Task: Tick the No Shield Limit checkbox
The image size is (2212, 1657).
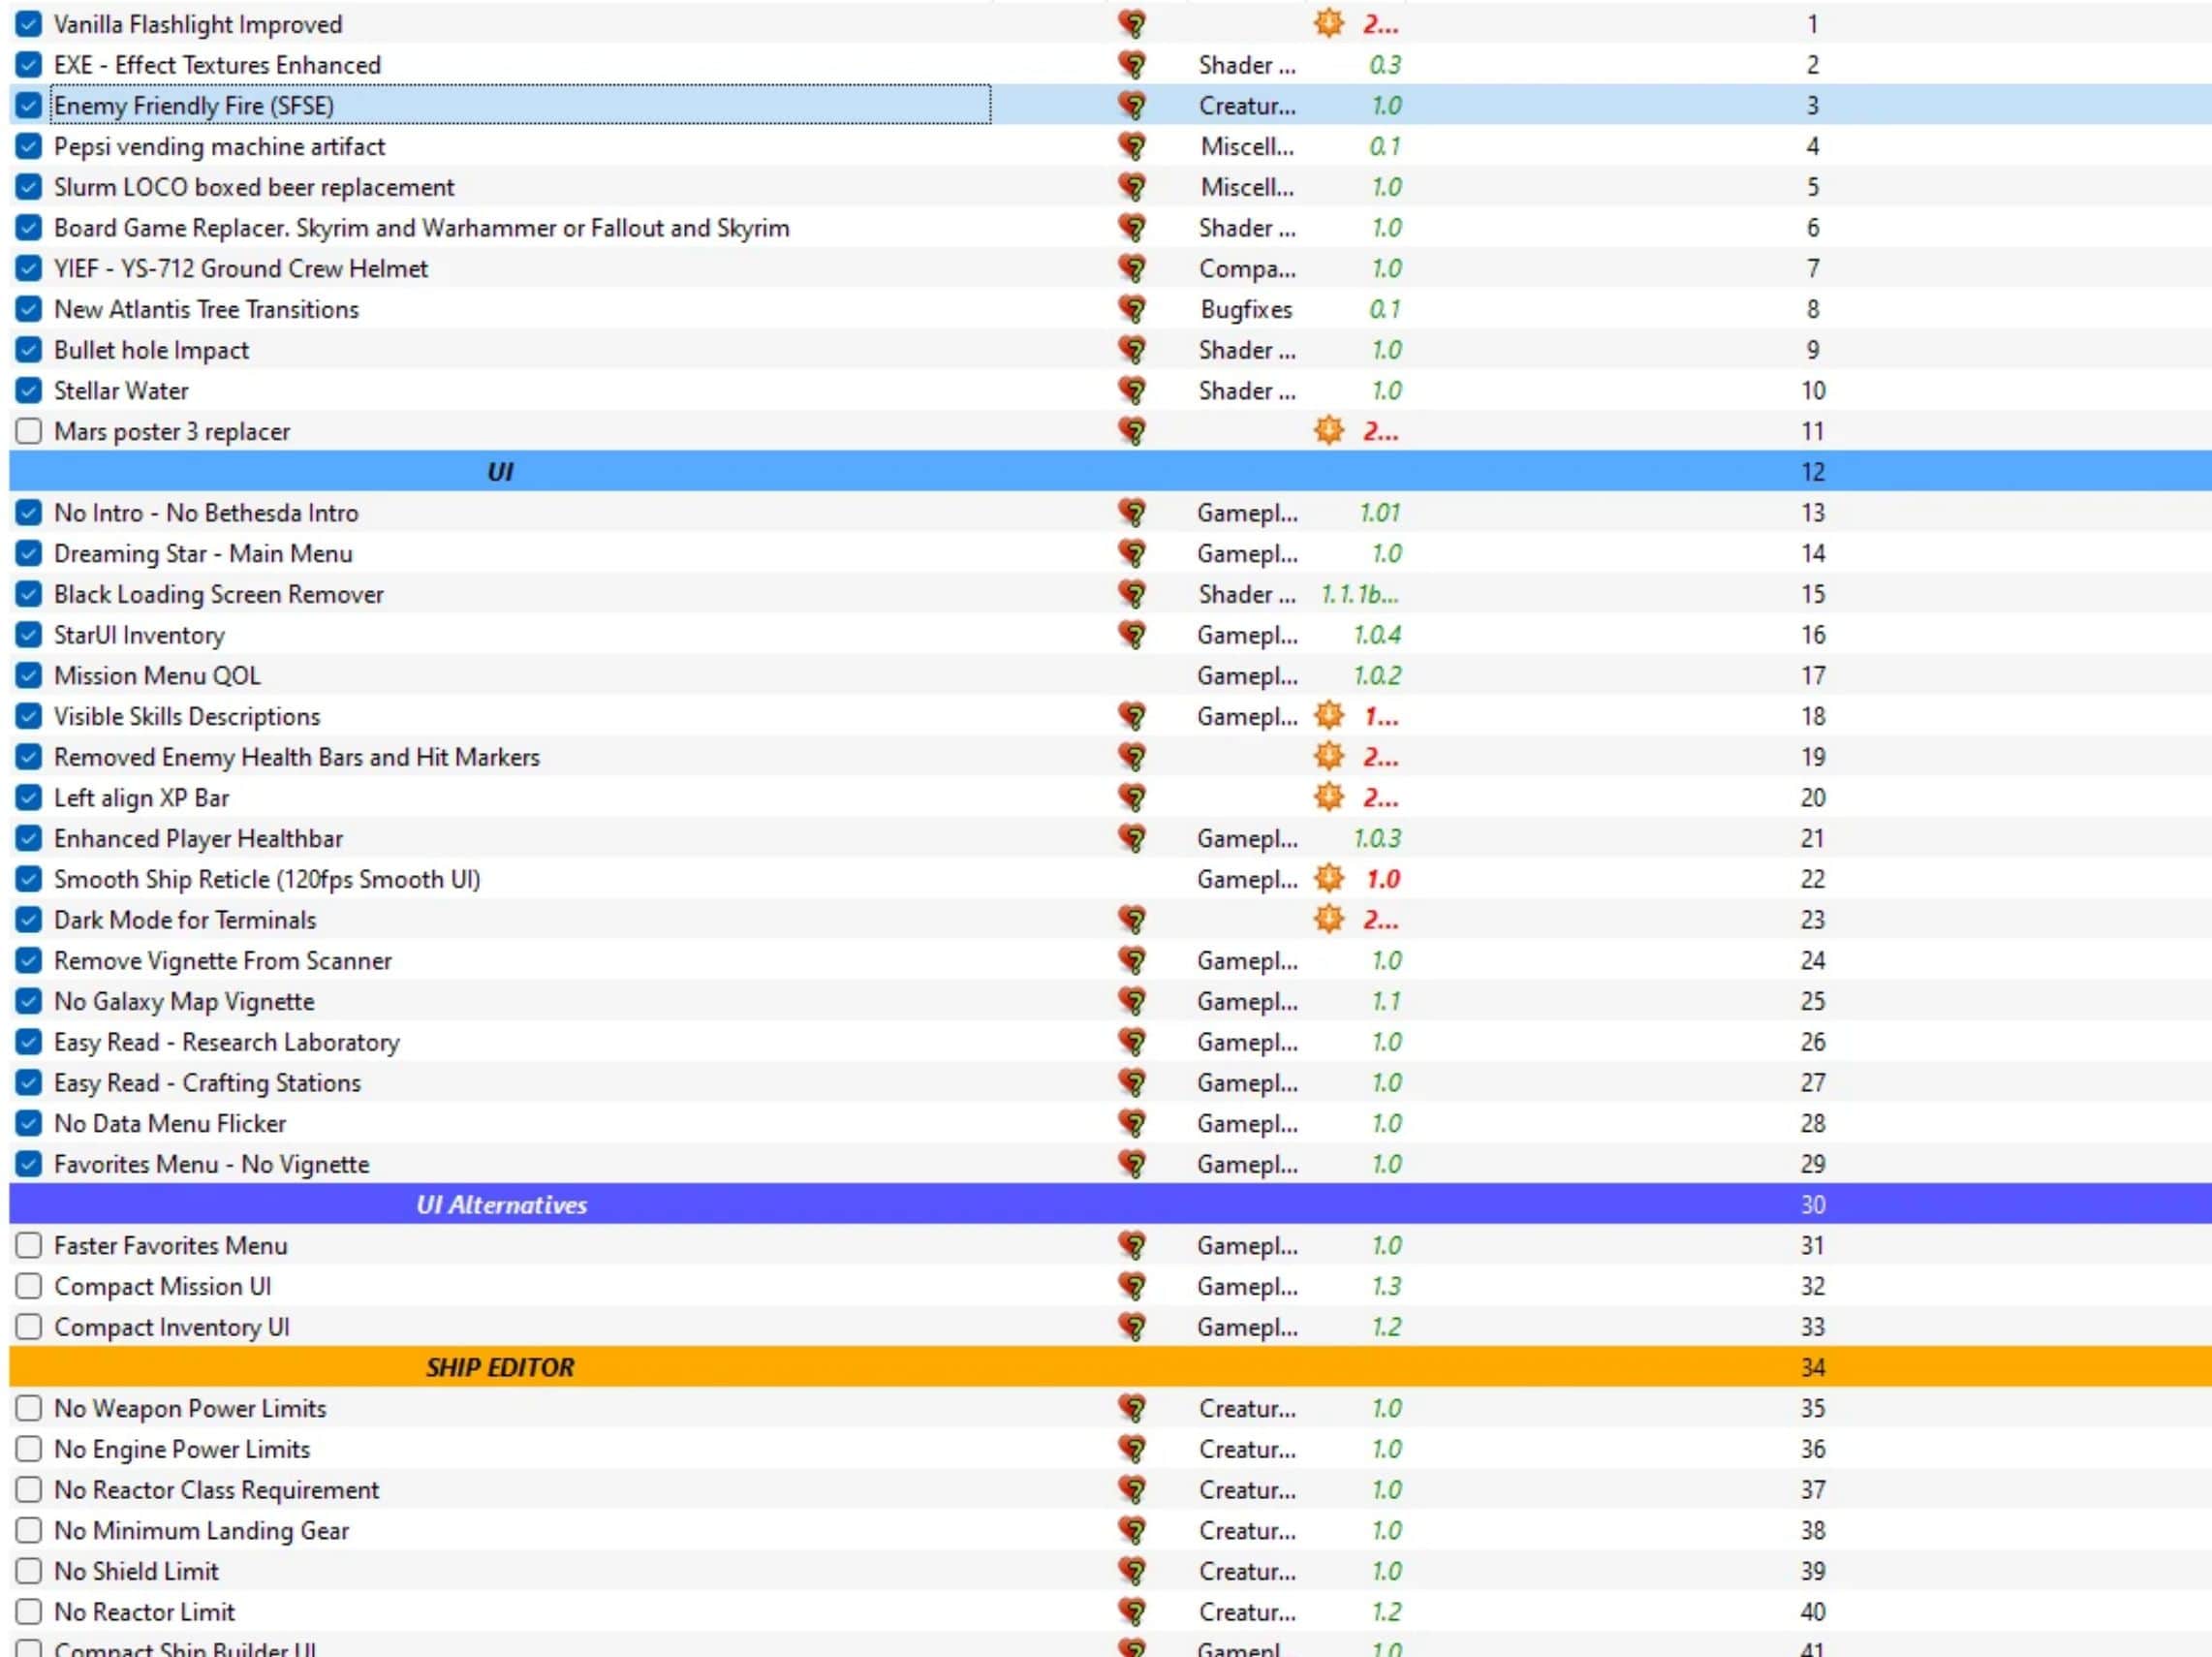Action: (29, 1571)
